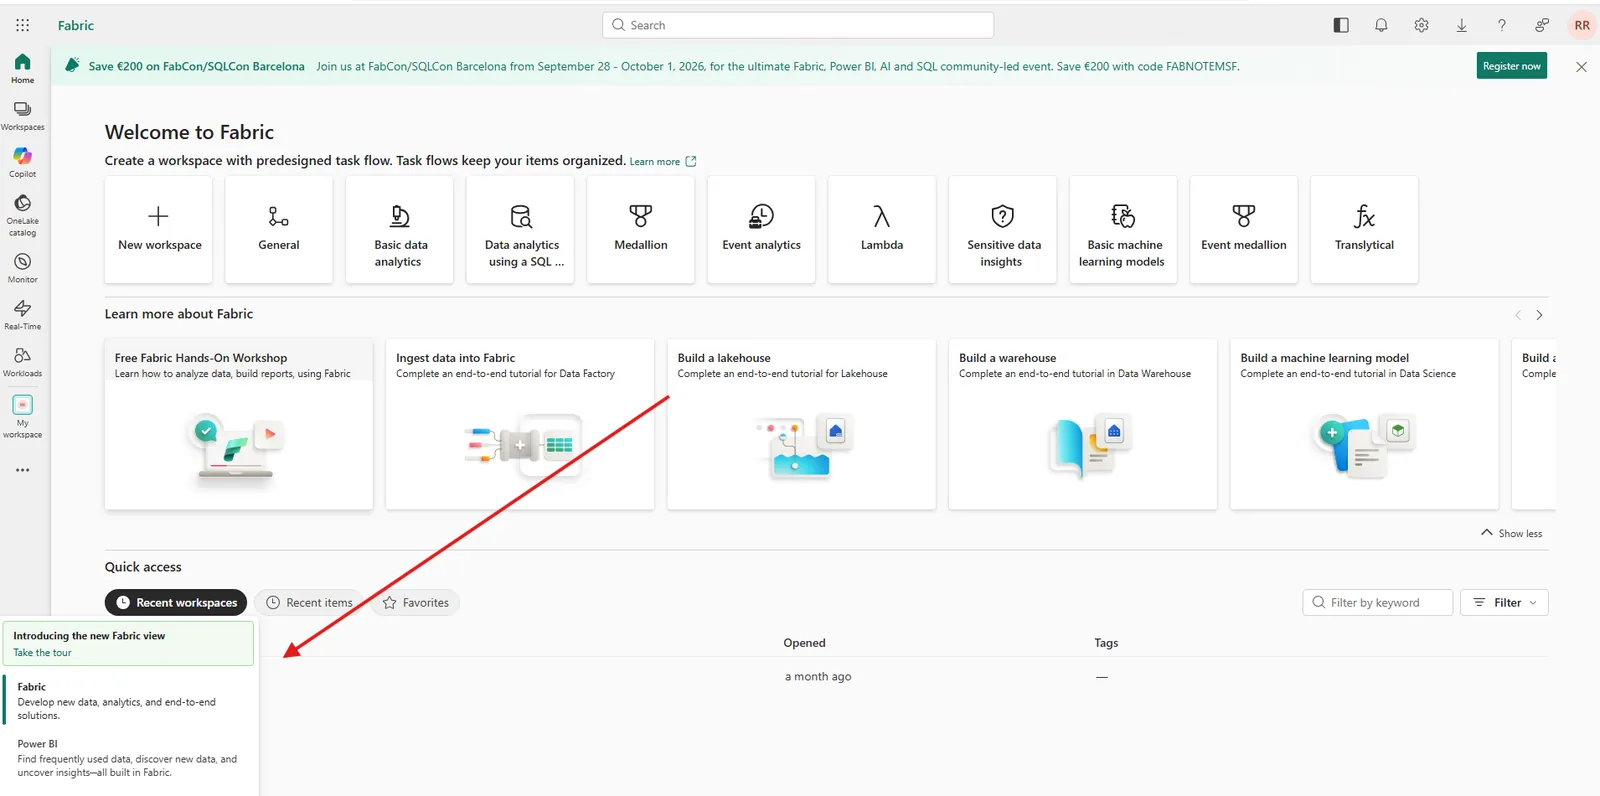Select the Event analytics card
Viewport: 1600px width, 796px height.
(761, 229)
